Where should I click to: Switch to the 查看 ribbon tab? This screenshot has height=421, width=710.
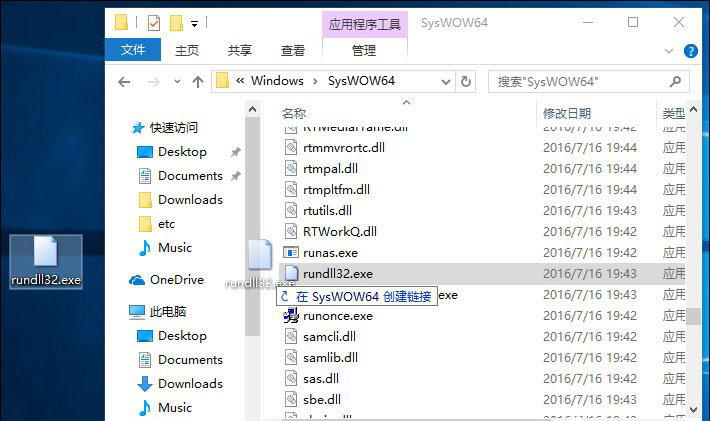click(x=293, y=50)
